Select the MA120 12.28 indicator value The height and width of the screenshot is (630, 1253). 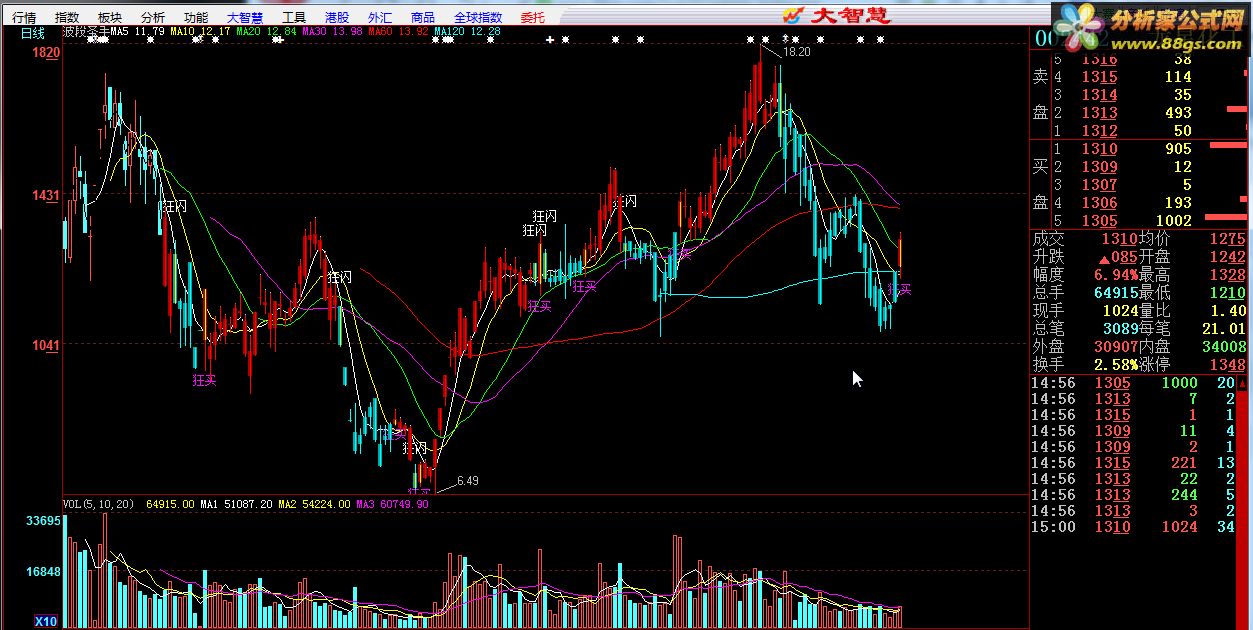pos(467,32)
